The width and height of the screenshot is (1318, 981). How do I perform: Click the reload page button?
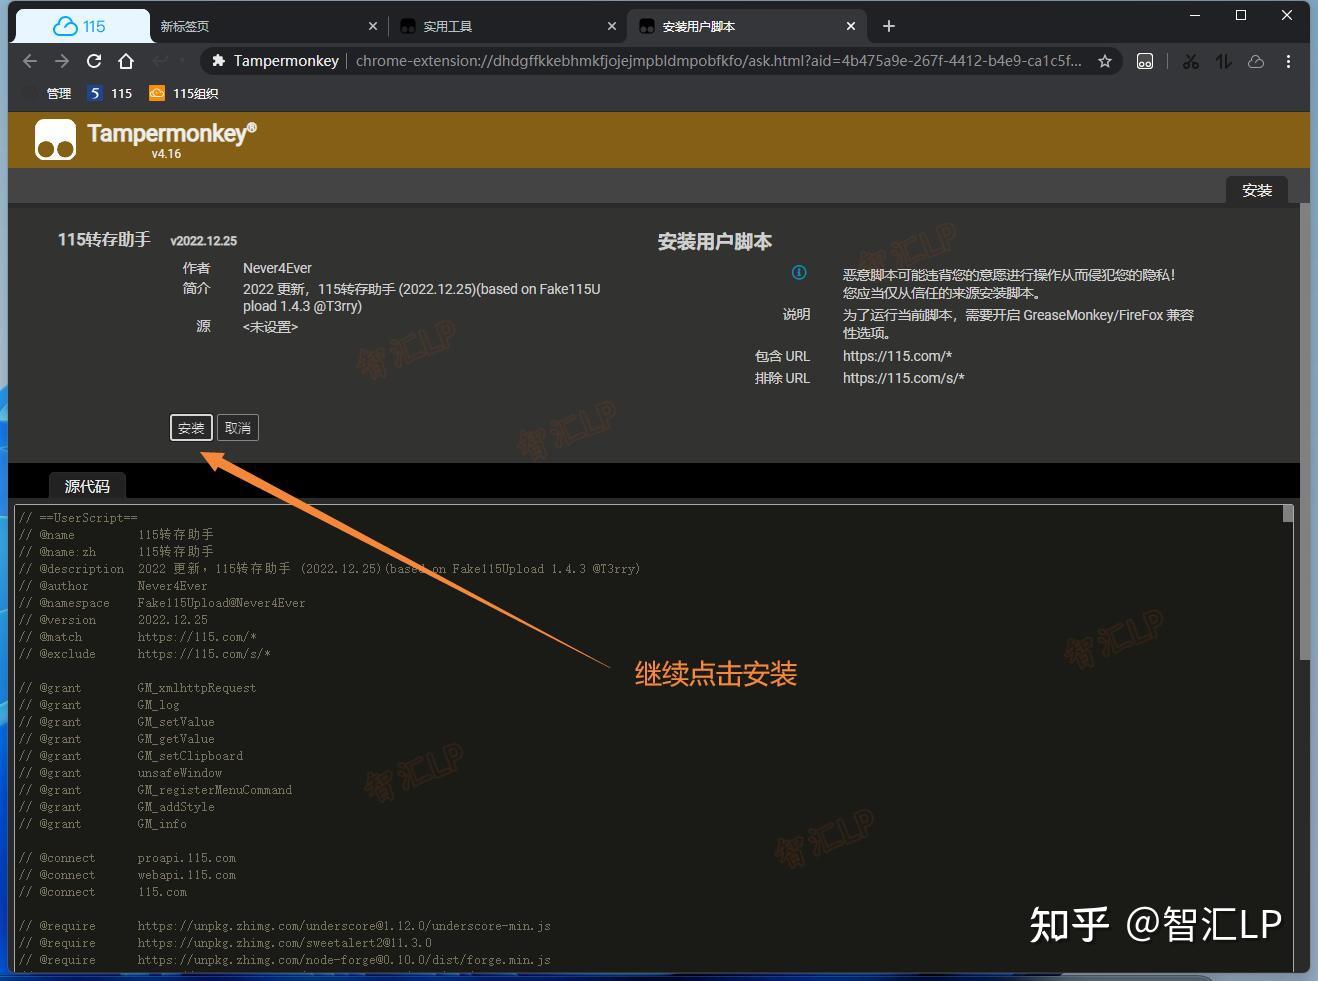(x=93, y=61)
